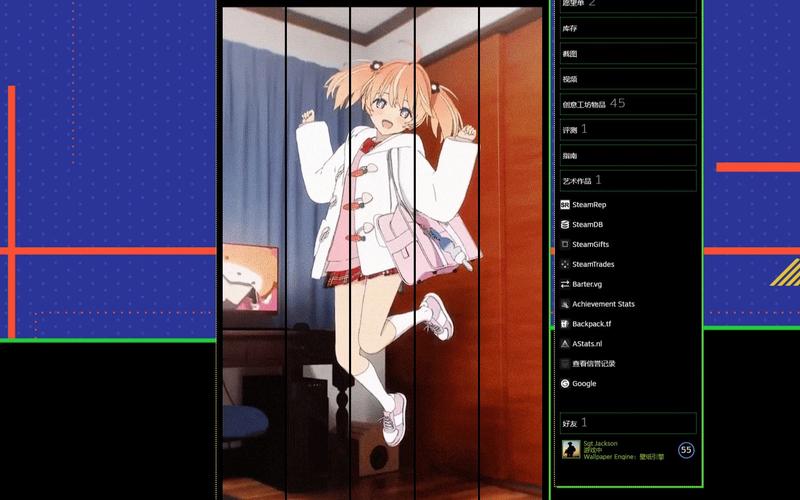Viewport: 800px width, 500px height.
Task: Click the Google logo icon
Action: coord(565,383)
